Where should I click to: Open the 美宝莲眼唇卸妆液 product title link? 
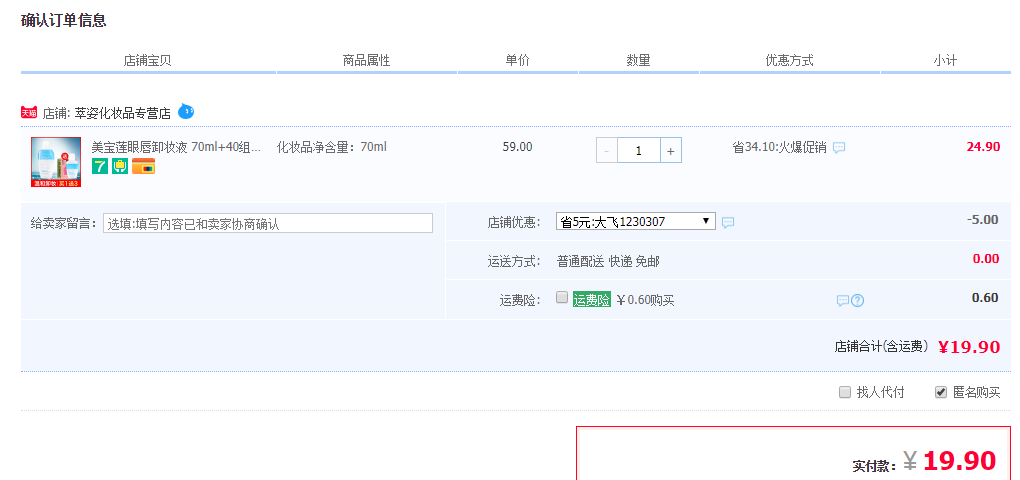(176, 147)
